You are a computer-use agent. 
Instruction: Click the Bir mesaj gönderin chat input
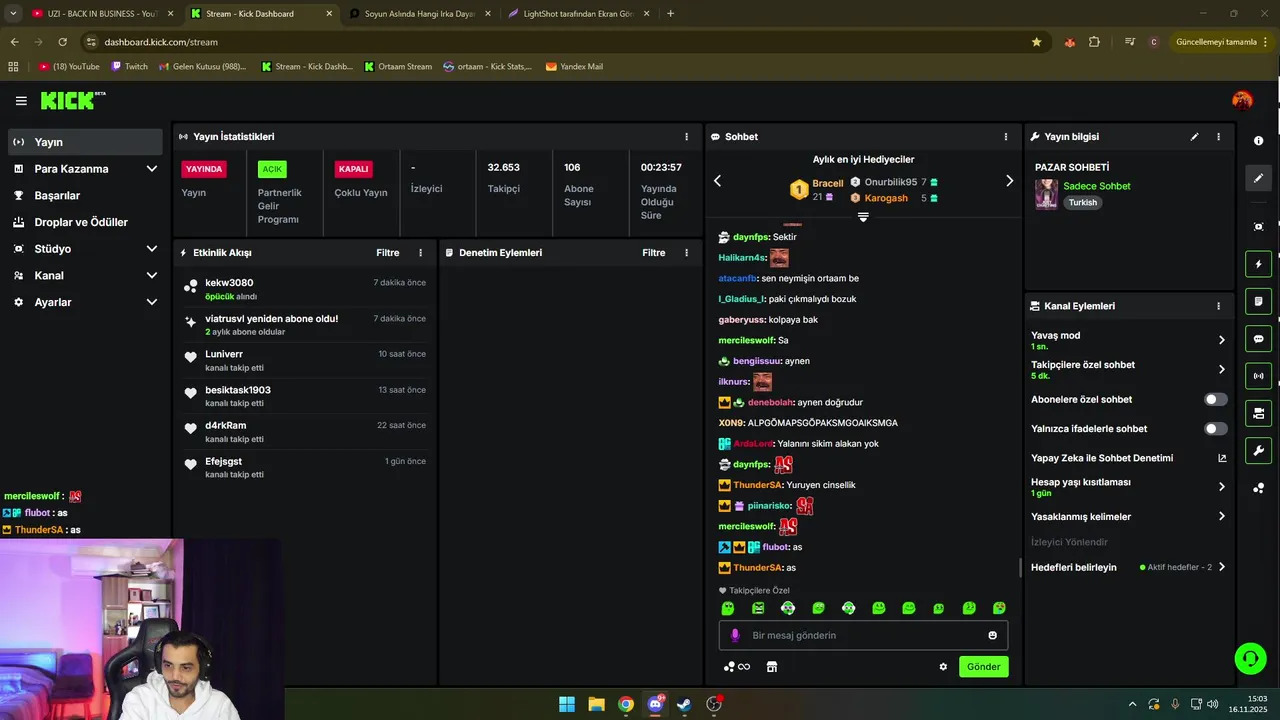pyautogui.click(x=863, y=635)
